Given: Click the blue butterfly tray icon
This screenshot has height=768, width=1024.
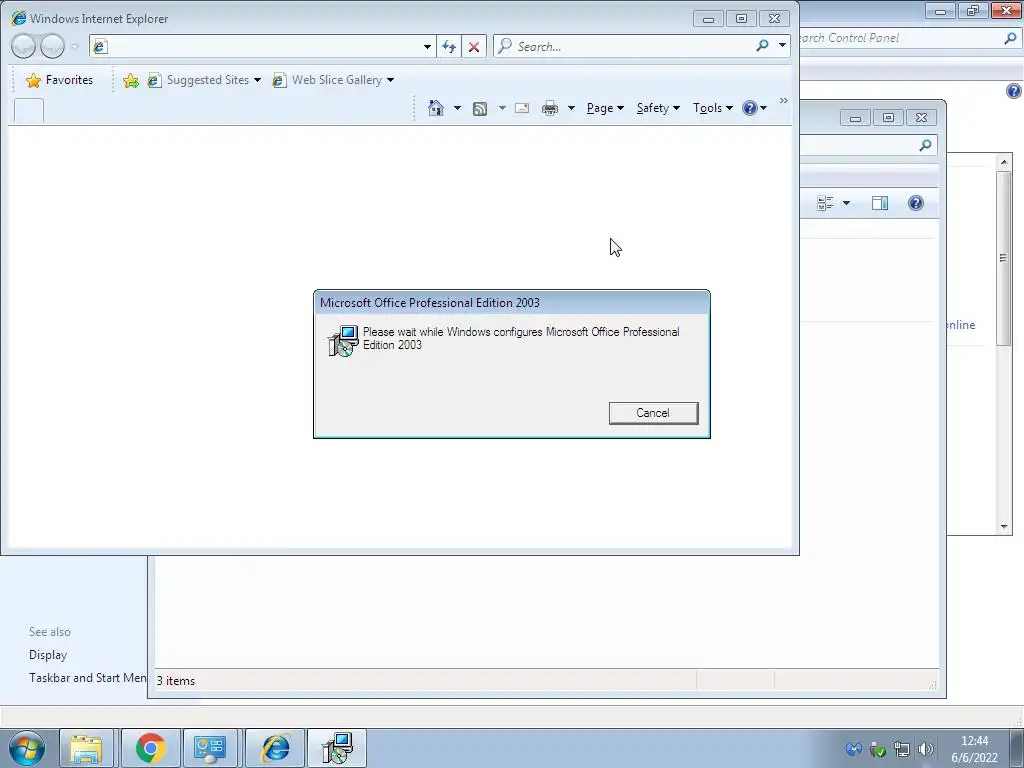Looking at the screenshot, I should pos(854,749).
